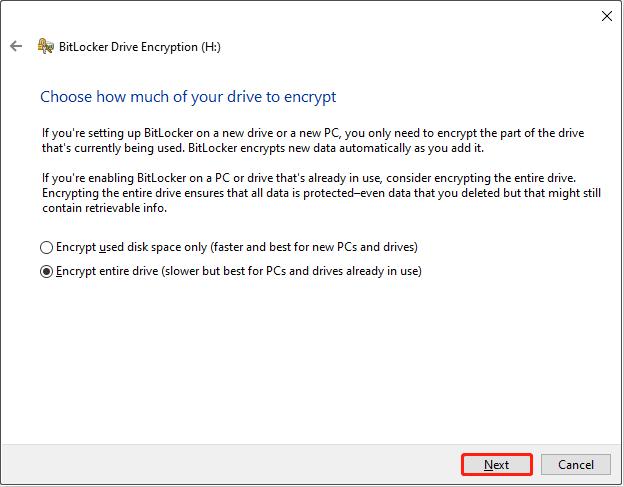Click the BitLocker lock and keys icon
This screenshot has width=624, height=487.
tap(45, 46)
